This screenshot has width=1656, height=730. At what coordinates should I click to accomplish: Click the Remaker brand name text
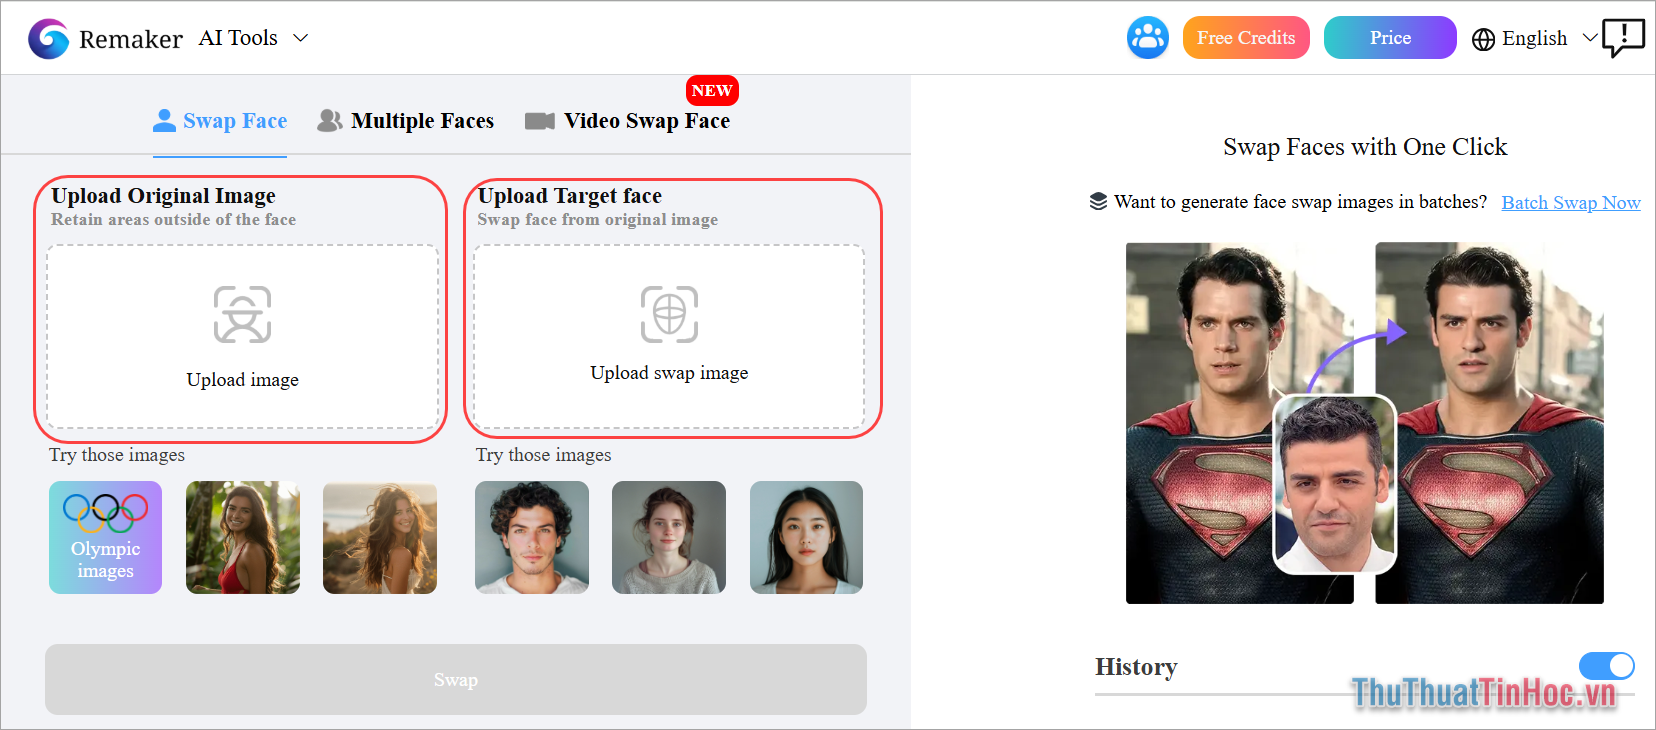coord(131,40)
